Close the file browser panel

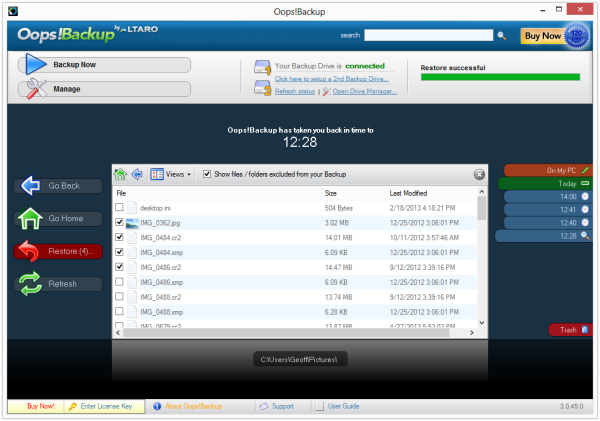click(479, 175)
